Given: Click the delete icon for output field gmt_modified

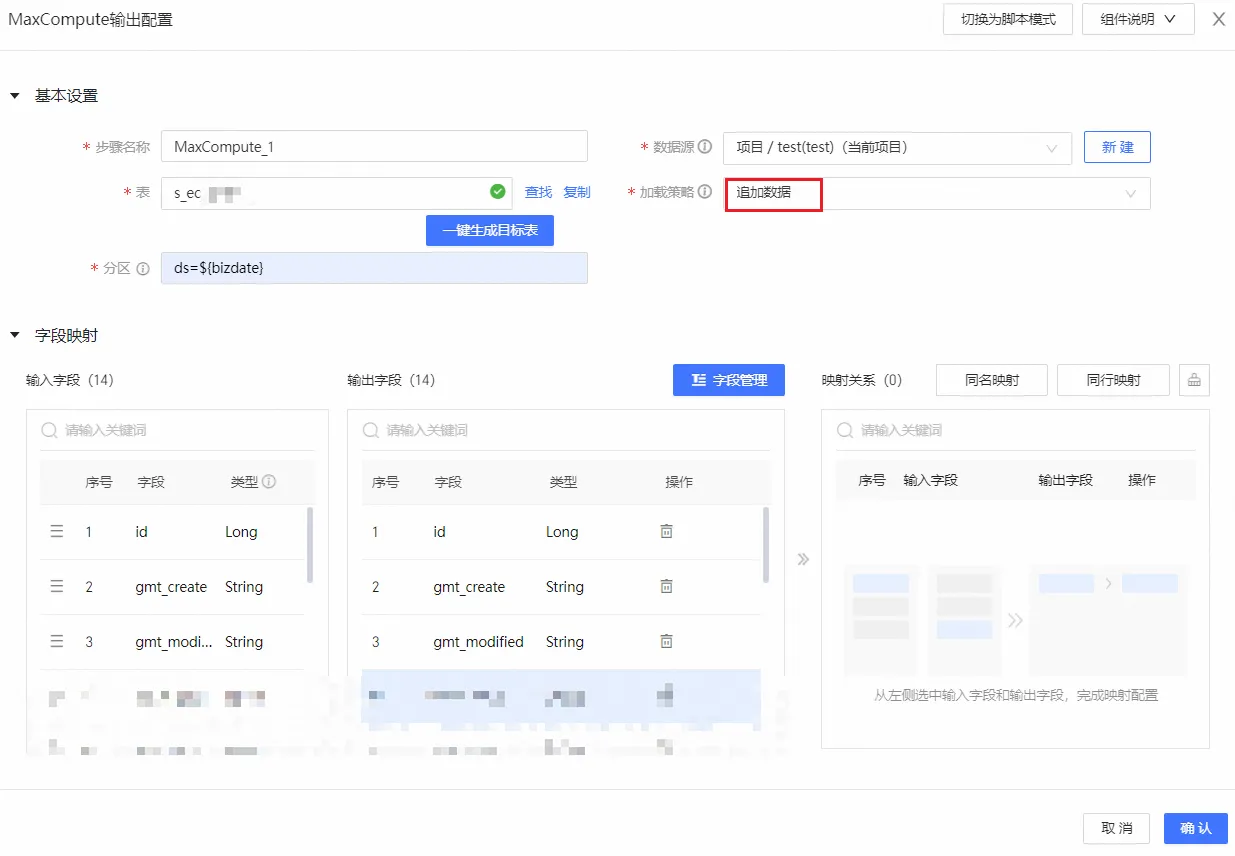Looking at the screenshot, I should [667, 641].
